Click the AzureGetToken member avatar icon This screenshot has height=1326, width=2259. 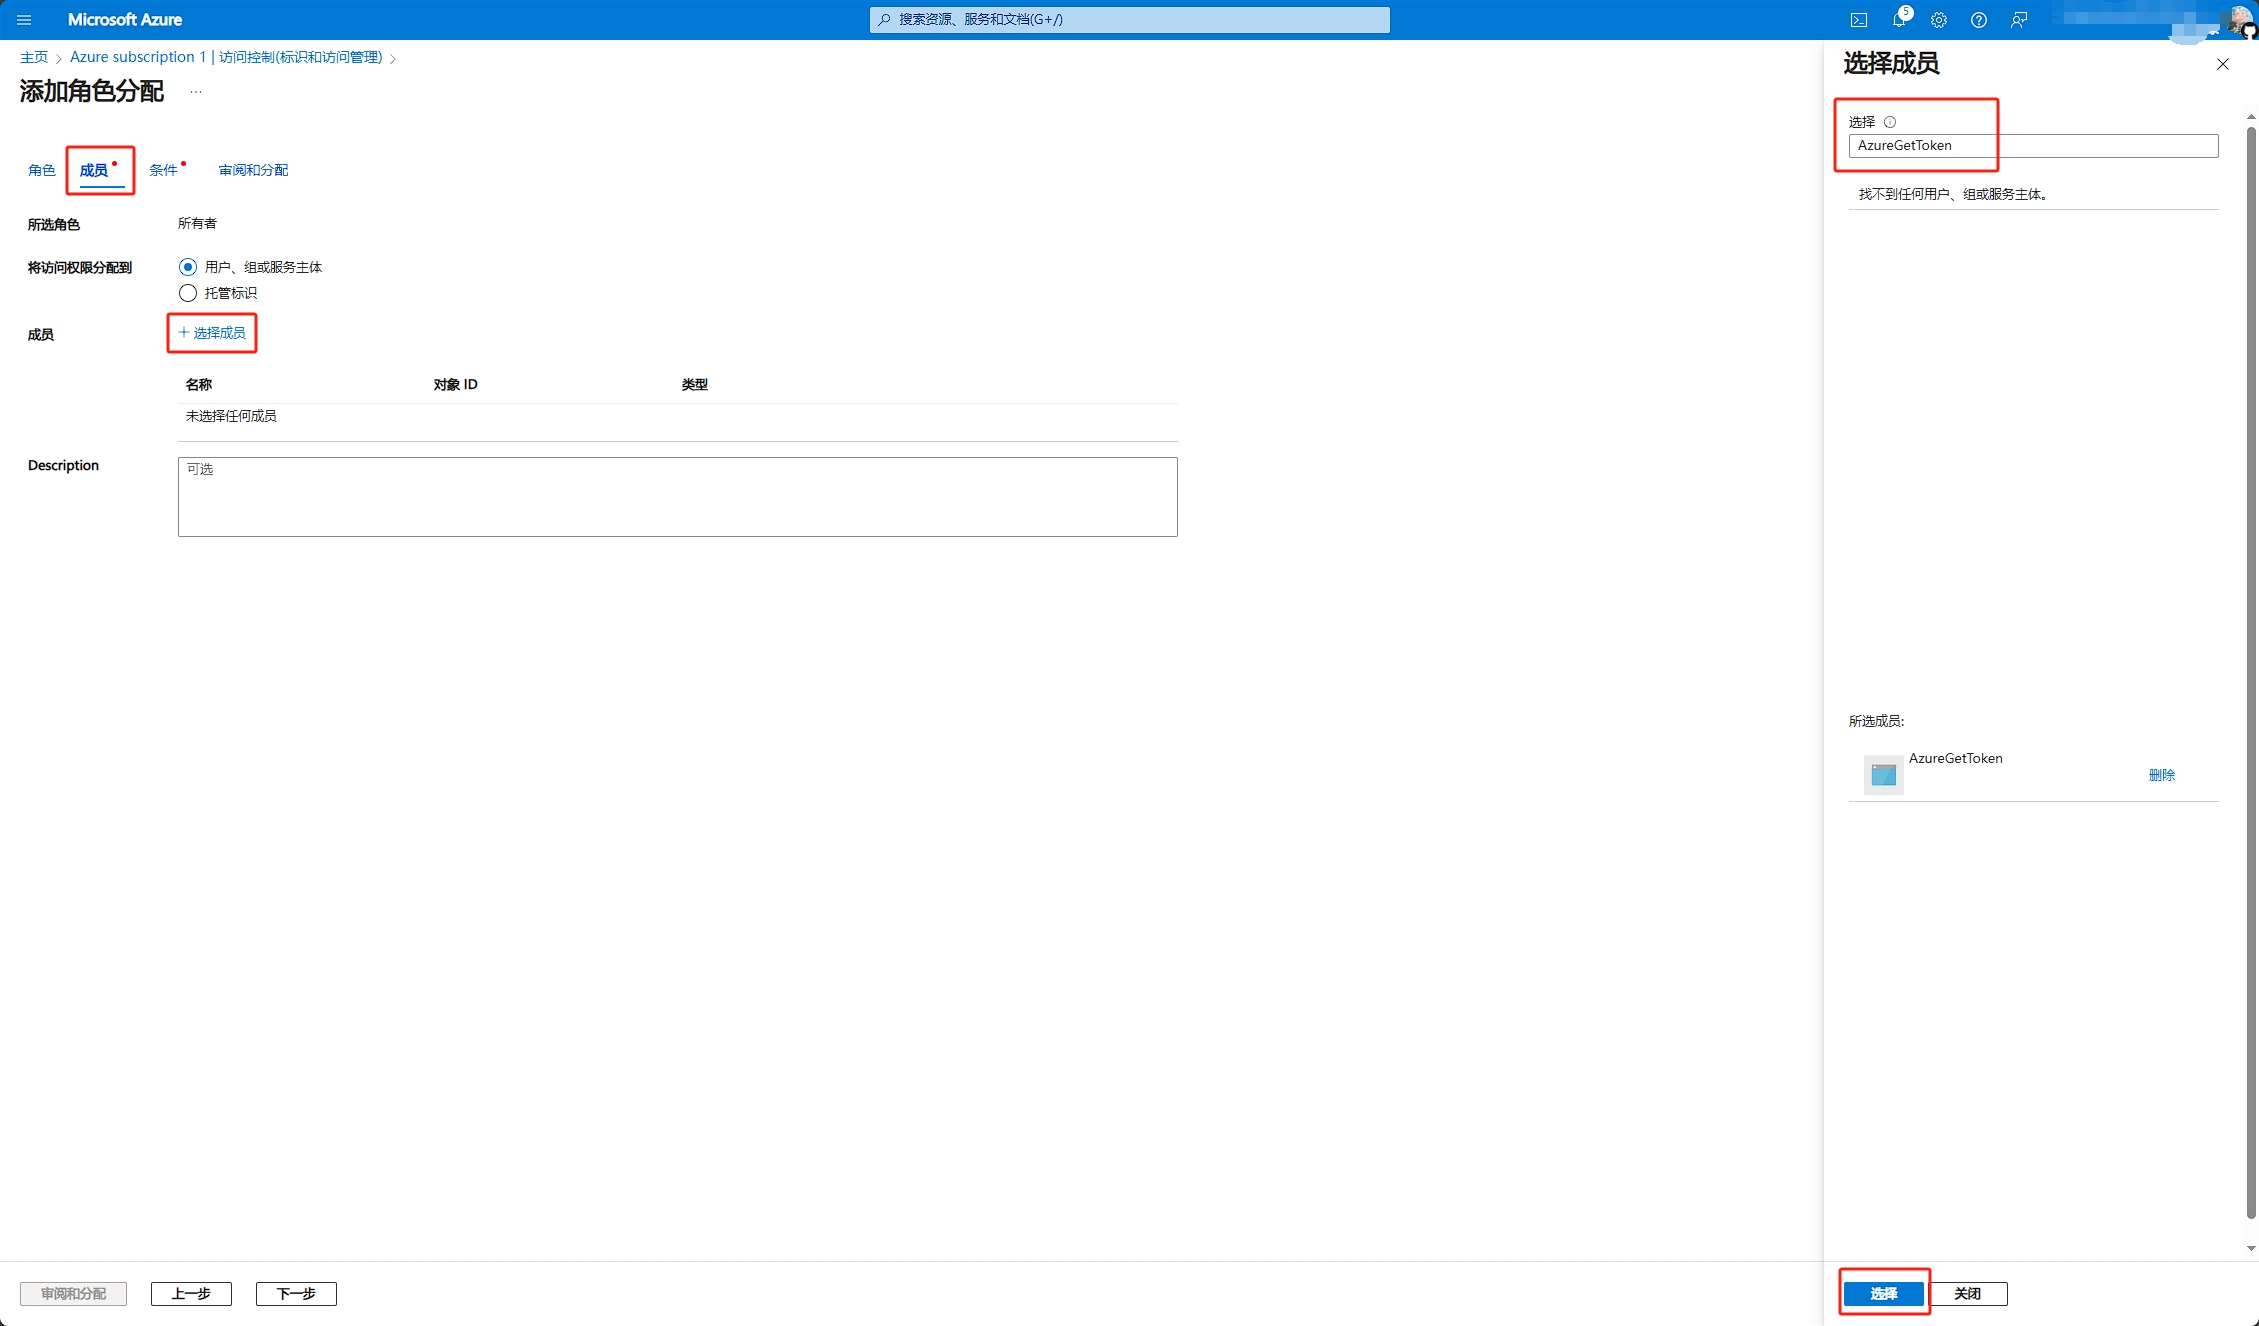click(1883, 775)
